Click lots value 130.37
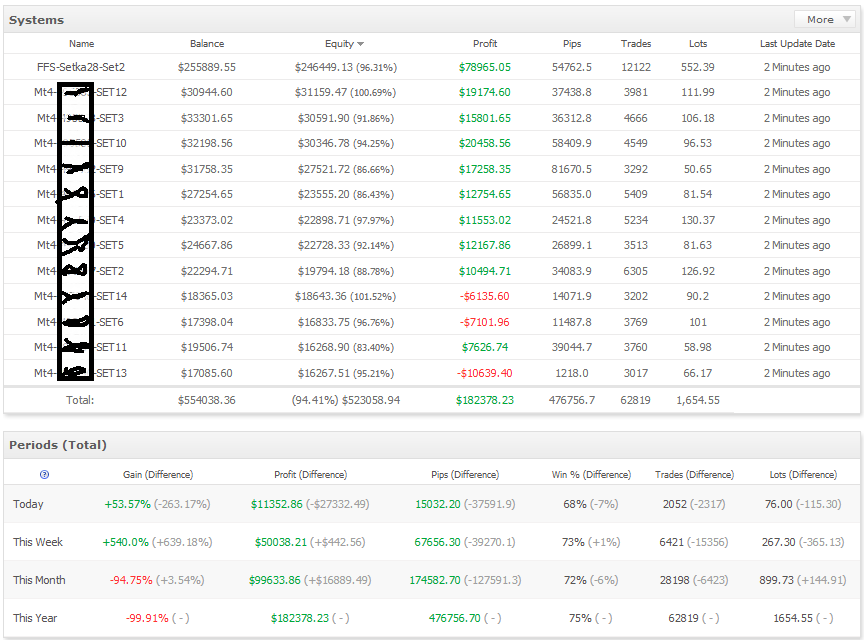Screen dimensions: 864x640 point(698,220)
